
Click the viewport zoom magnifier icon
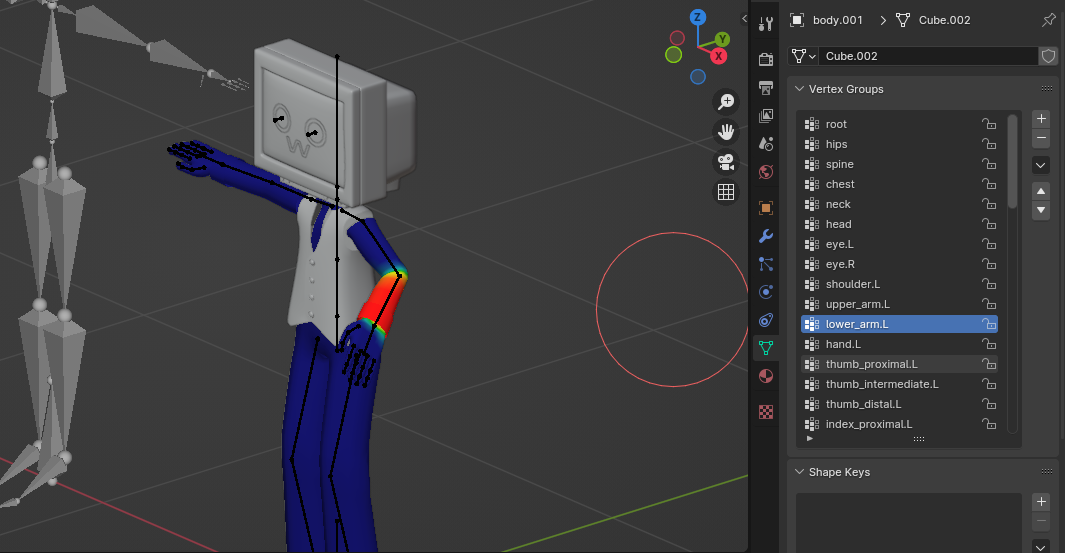click(726, 102)
